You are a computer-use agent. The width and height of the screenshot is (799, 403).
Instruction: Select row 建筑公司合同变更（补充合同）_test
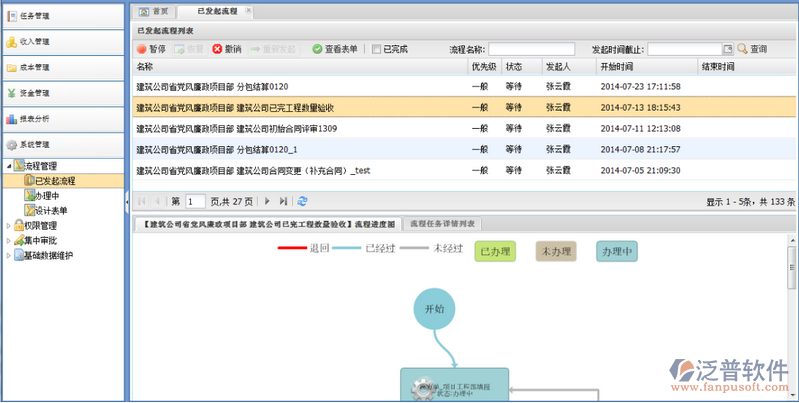tap(464, 170)
